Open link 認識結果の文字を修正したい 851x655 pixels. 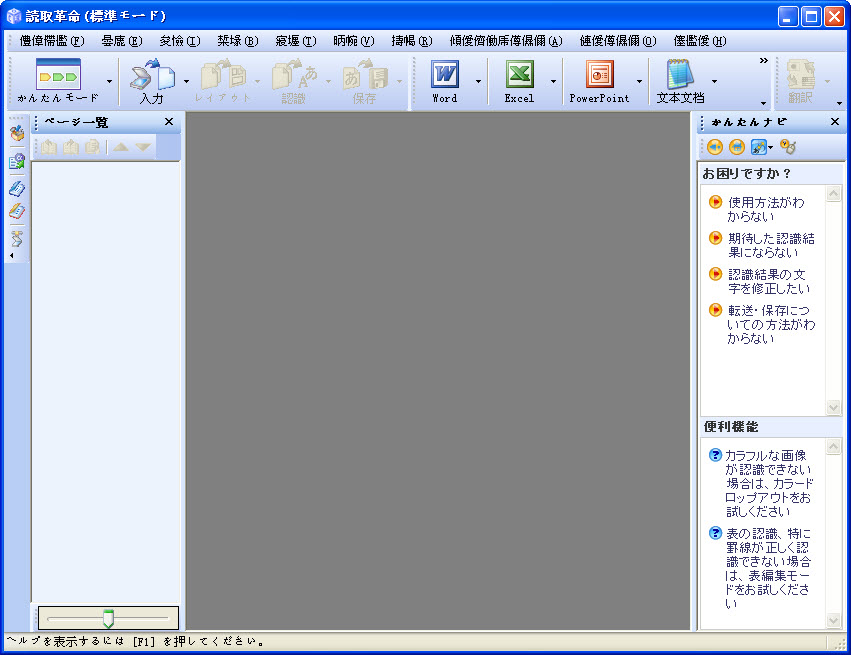[x=769, y=281]
